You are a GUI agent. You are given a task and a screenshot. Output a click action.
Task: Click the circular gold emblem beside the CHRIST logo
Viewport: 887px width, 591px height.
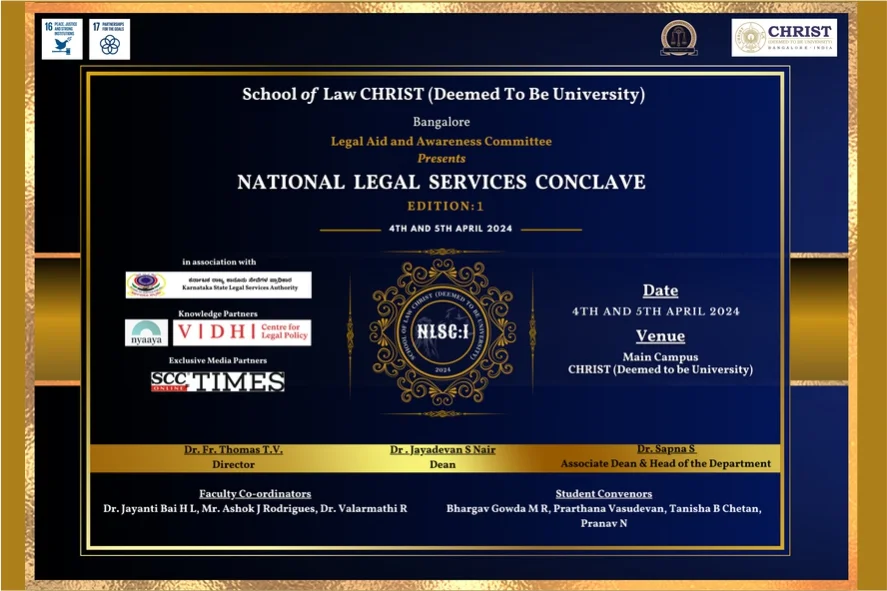coord(679,38)
